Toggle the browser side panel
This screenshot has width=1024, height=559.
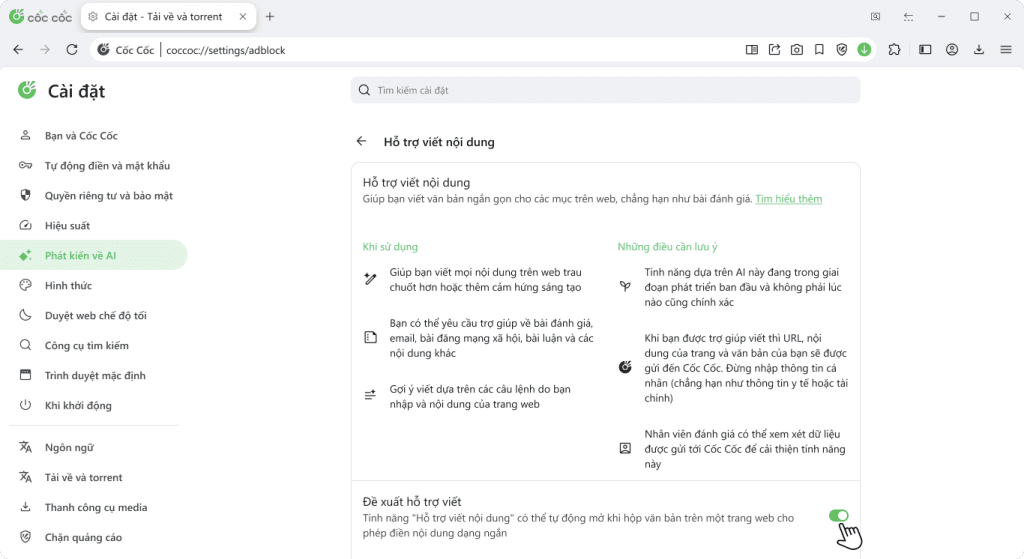pyautogui.click(x=925, y=50)
